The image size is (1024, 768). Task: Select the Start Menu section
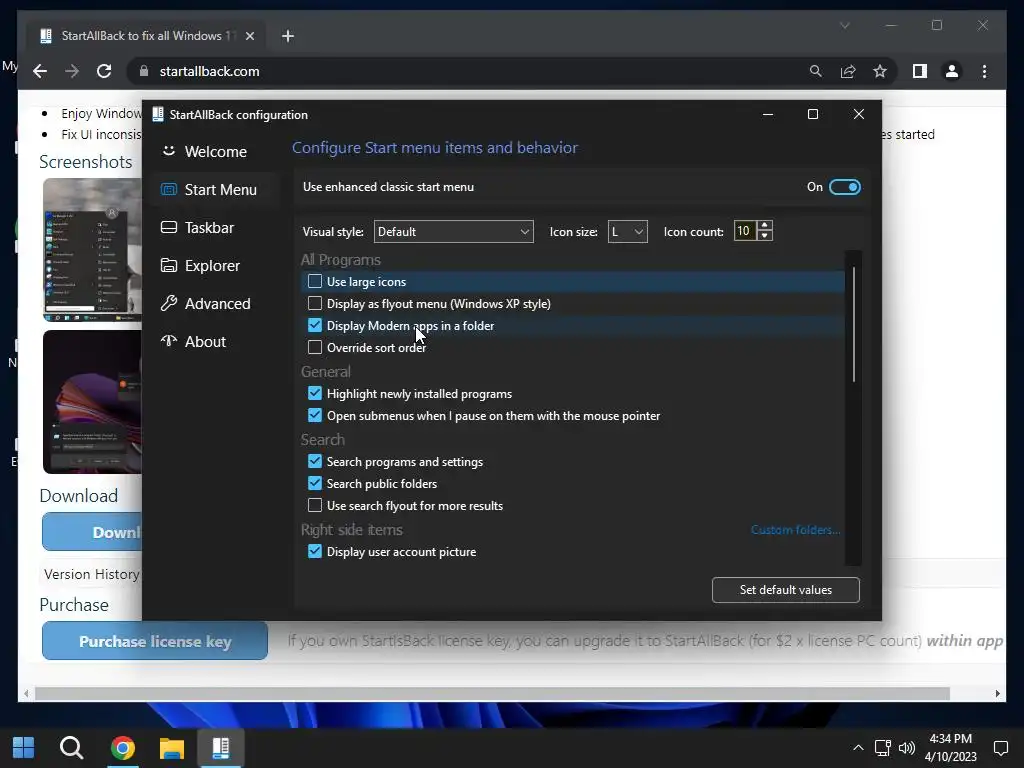[216, 189]
